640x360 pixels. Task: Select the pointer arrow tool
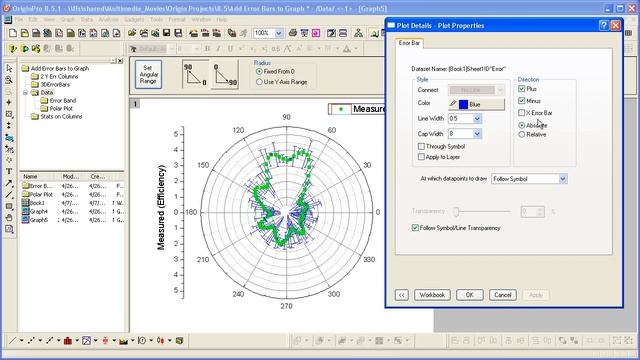click(9, 69)
